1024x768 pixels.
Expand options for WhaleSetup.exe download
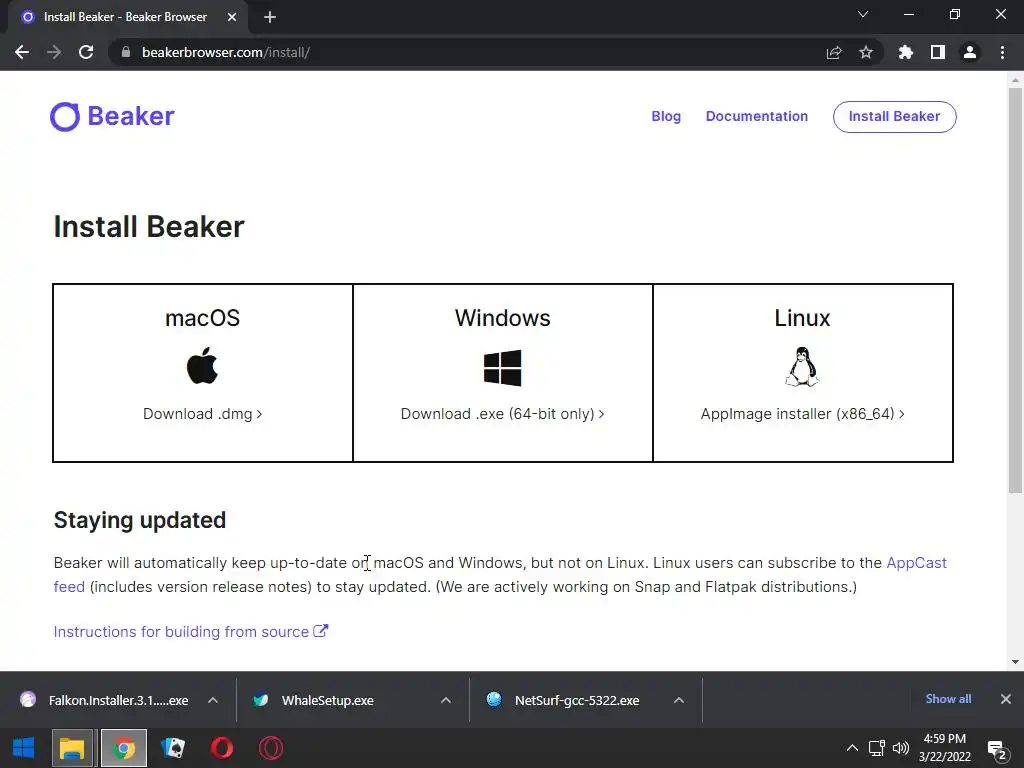click(446, 700)
